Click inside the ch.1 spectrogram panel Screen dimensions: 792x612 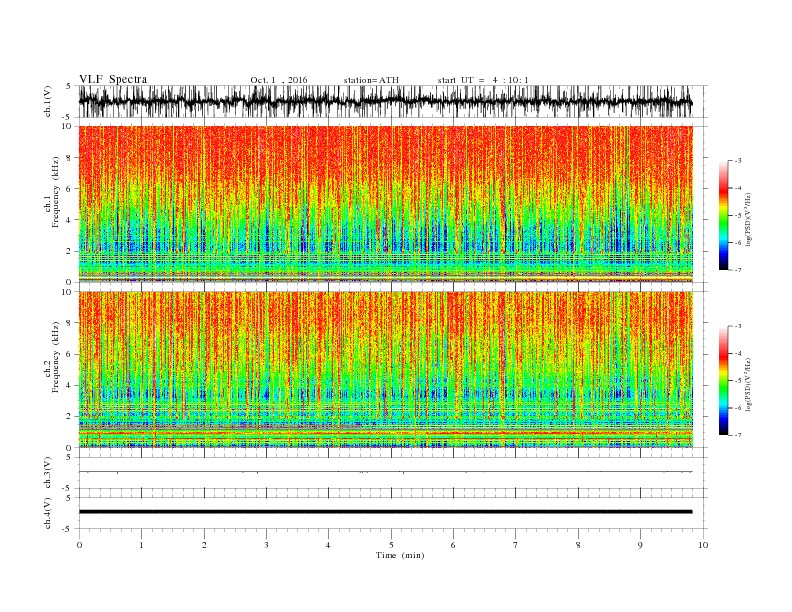[x=385, y=204]
